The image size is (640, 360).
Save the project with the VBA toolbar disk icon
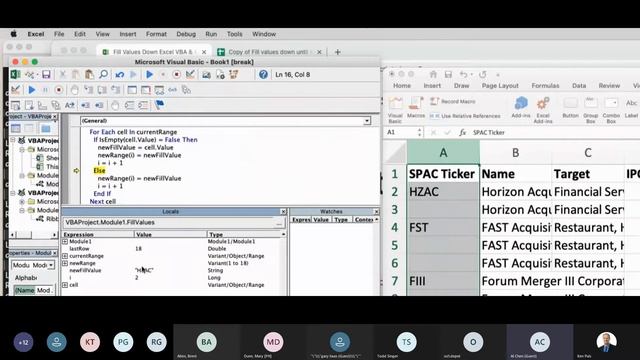46,74
